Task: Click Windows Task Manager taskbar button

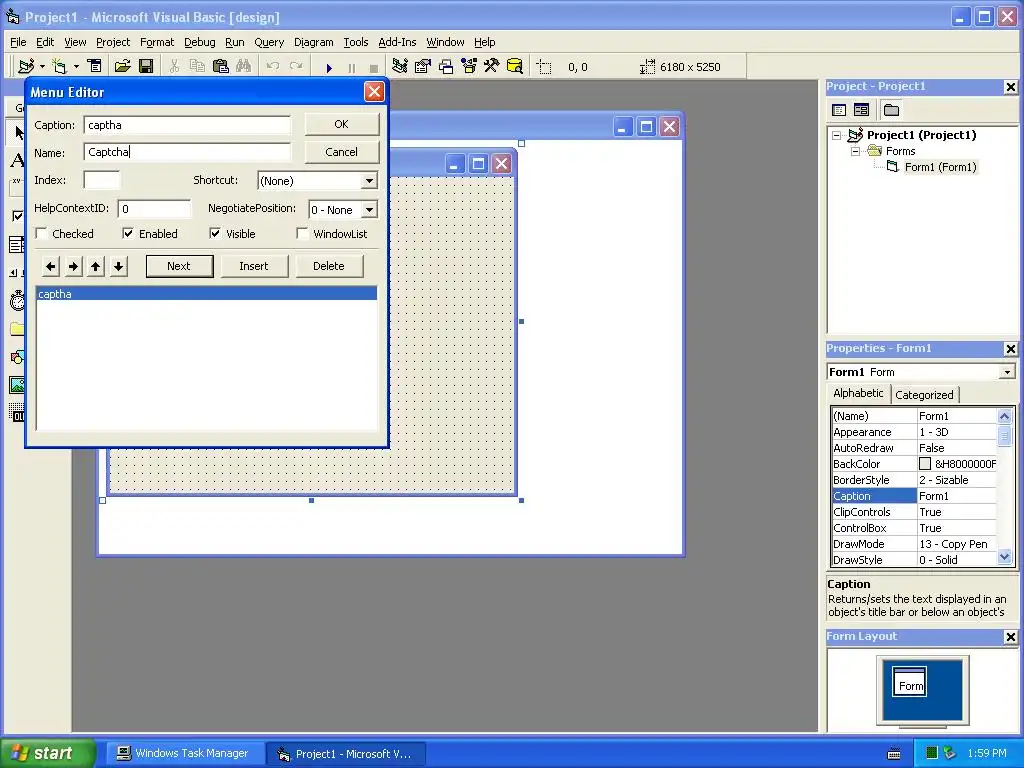Action: coord(184,753)
